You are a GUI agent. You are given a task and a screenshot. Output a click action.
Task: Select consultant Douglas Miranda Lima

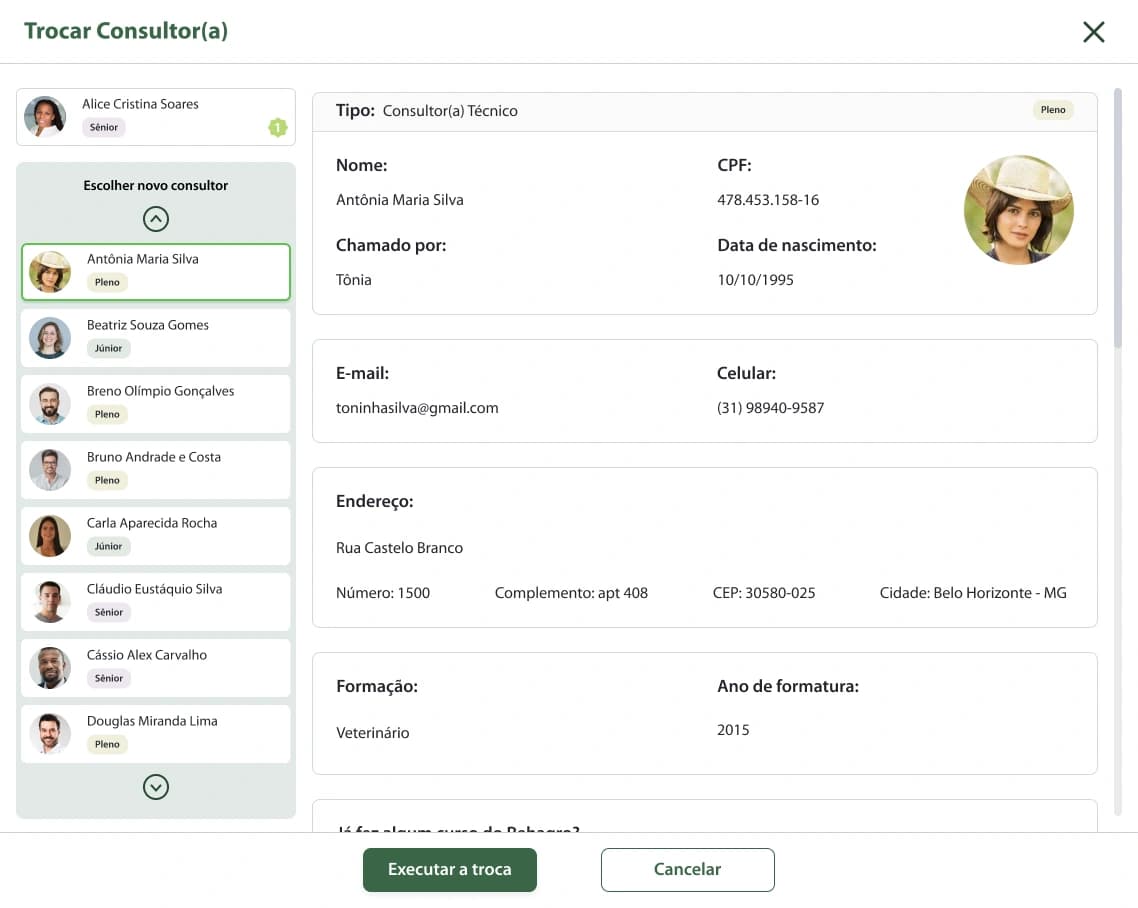(x=155, y=734)
